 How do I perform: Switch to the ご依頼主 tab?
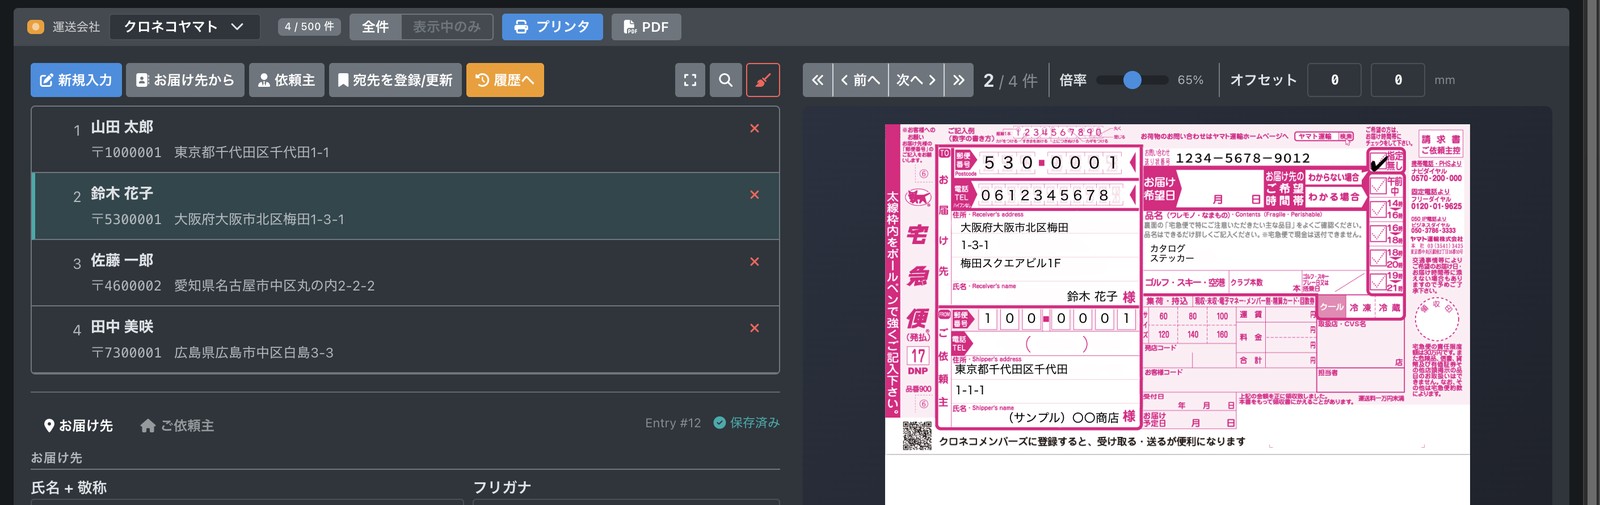point(177,425)
